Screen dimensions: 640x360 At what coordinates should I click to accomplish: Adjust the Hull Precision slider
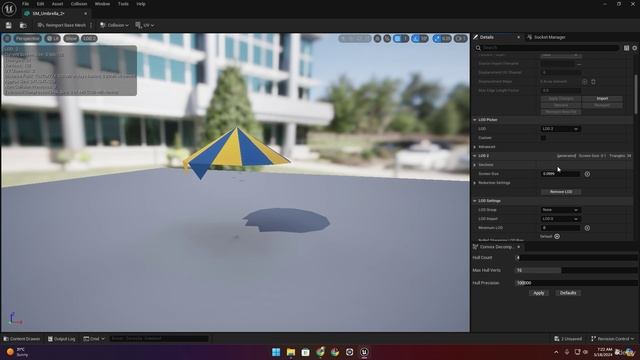576,283
